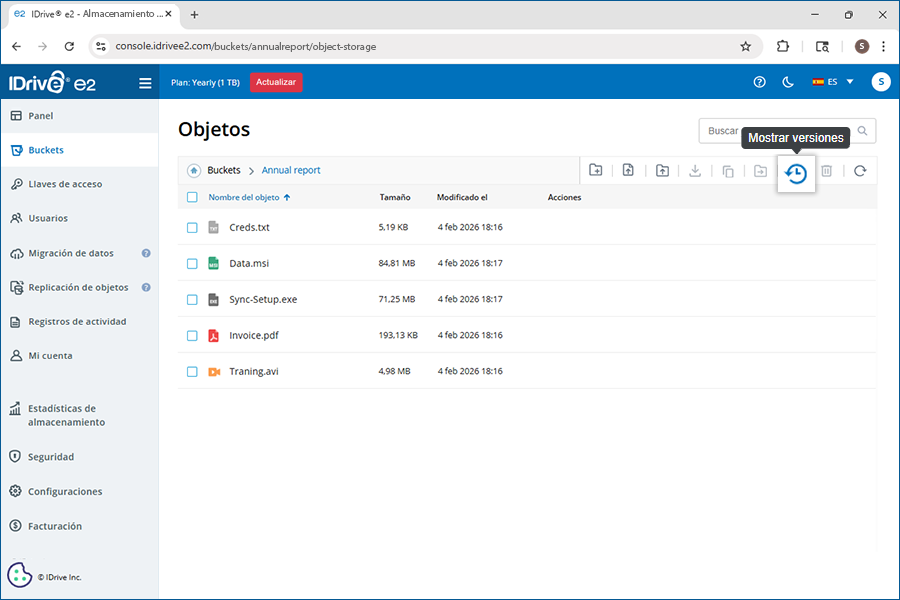Screen dimensions: 900x600
Task: Collapse the sidebar with hamburger menu
Action: coord(145,83)
